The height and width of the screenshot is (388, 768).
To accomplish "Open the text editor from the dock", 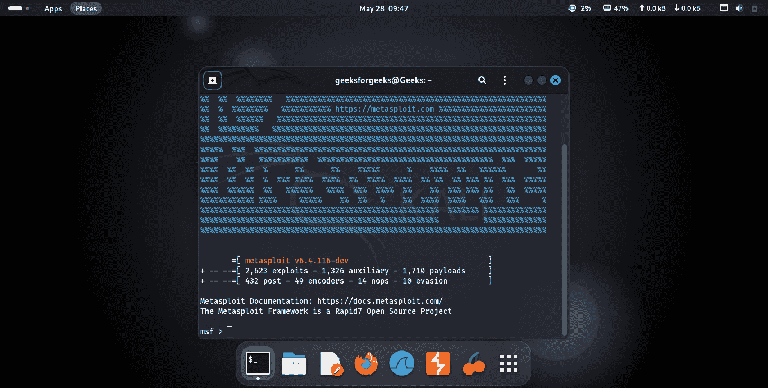I will point(331,364).
